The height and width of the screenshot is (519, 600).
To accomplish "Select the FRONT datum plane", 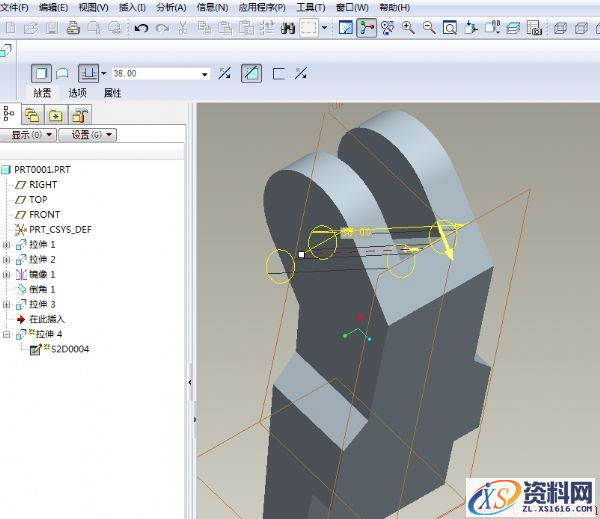I will click(x=44, y=214).
